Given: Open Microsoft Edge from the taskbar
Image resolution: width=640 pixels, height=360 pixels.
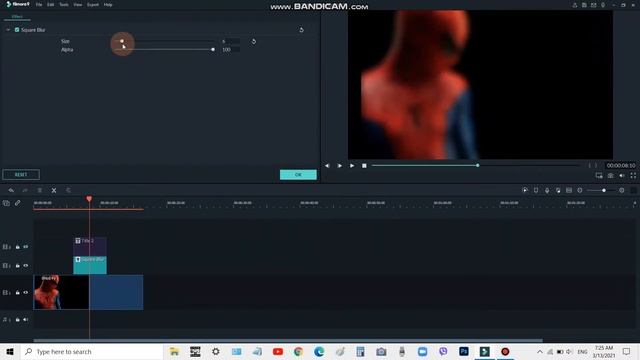Looking at the screenshot, I should [319, 351].
